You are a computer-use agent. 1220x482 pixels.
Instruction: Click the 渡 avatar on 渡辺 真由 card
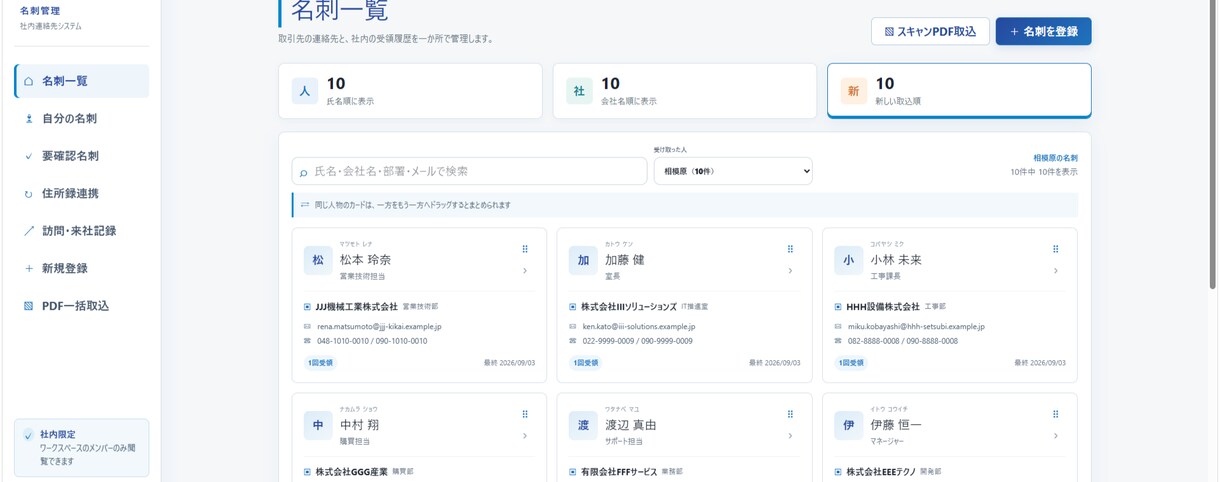(583, 425)
